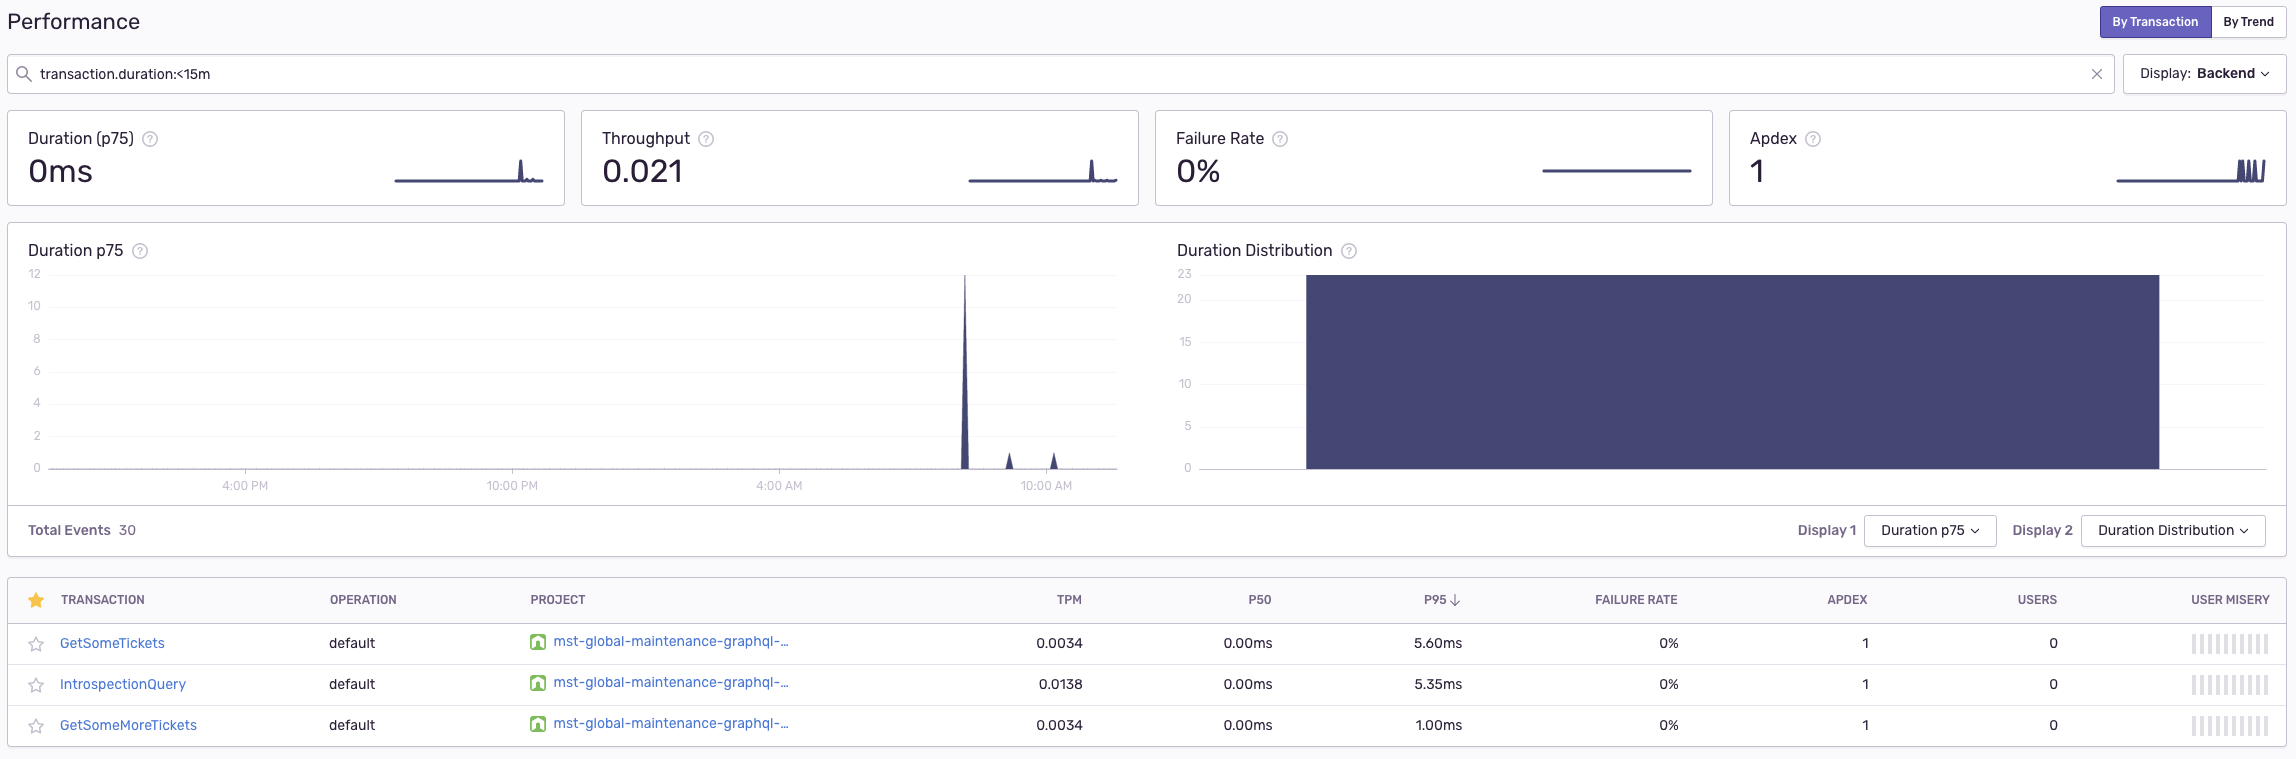Open project link in IntrospectionQuery row

point(671,683)
